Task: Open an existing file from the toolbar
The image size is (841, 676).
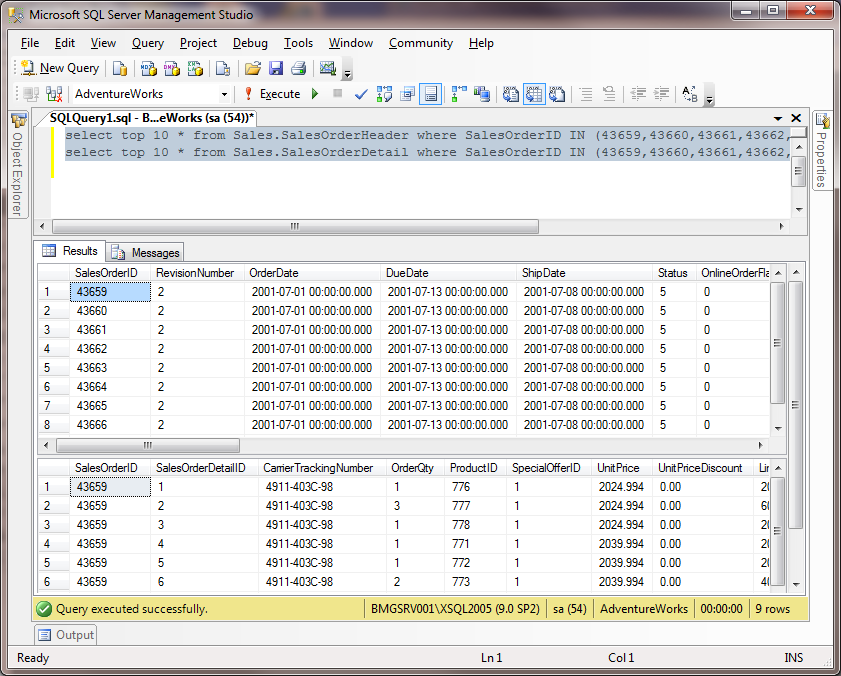Action: (x=252, y=67)
